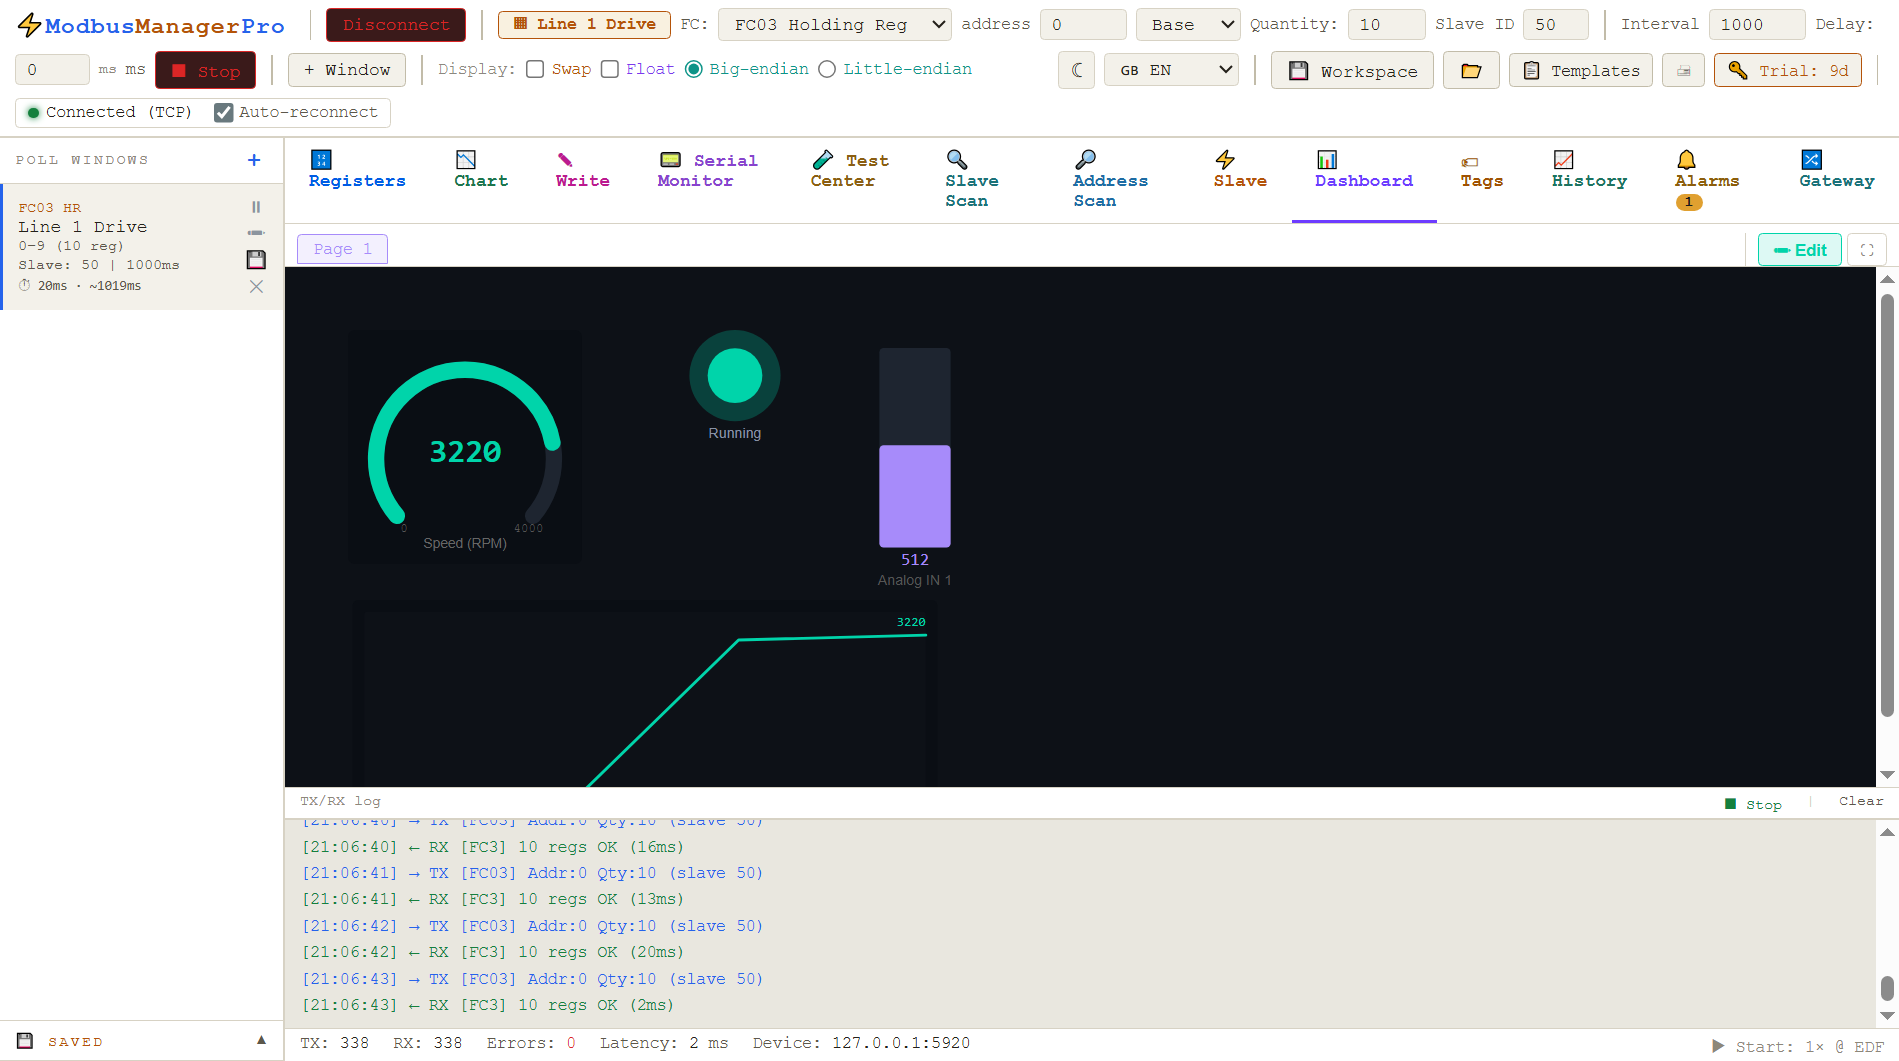This screenshot has width=1899, height=1061.
Task: Click the print icon button
Action: coord(1684,70)
